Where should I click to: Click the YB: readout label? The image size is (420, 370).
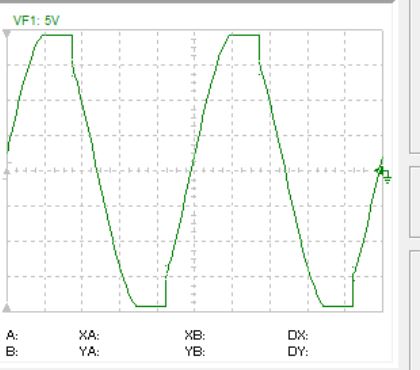(195, 352)
